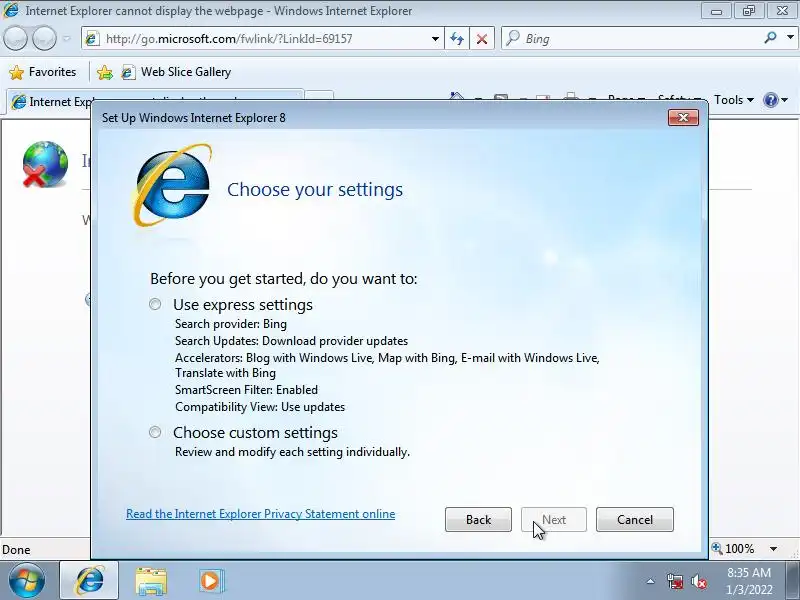Click Internet Explorer taskbar icon

click(x=90, y=581)
